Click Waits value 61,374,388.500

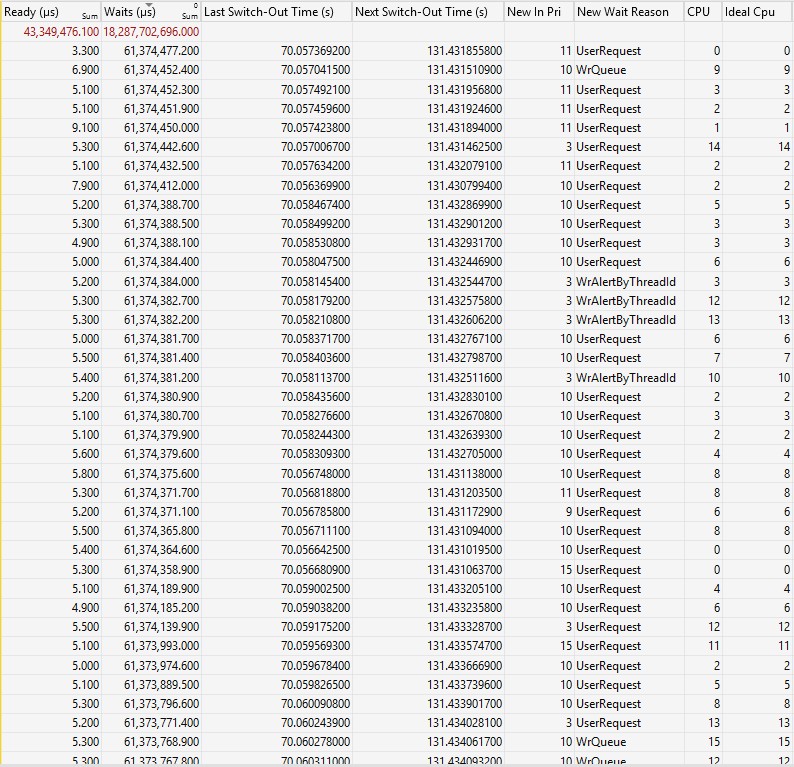(x=162, y=224)
